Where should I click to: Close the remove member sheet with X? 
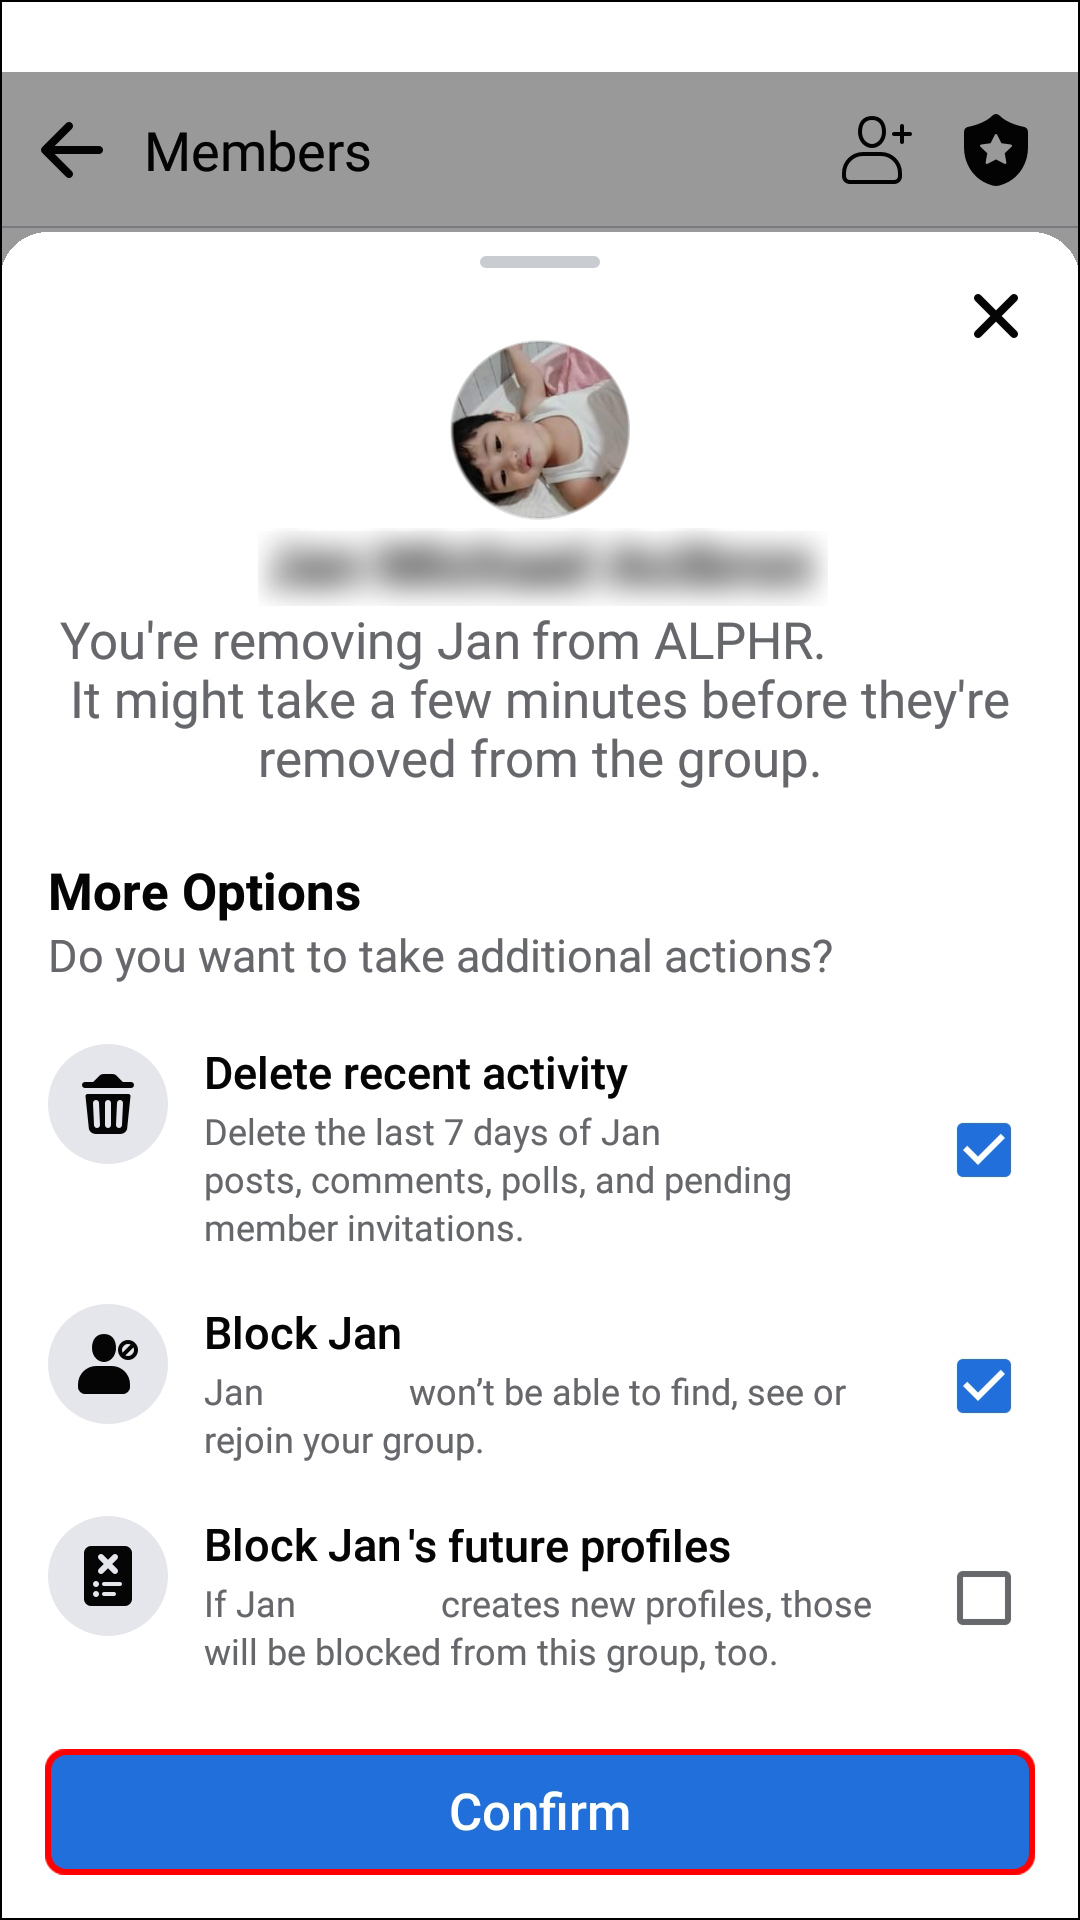click(996, 316)
